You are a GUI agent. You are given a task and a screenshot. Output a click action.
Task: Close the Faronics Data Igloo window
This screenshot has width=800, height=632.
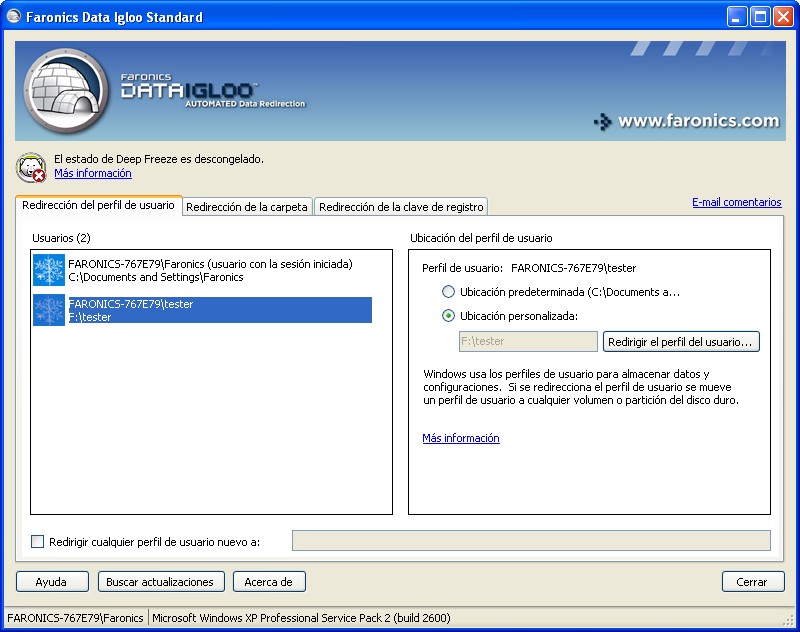point(783,17)
